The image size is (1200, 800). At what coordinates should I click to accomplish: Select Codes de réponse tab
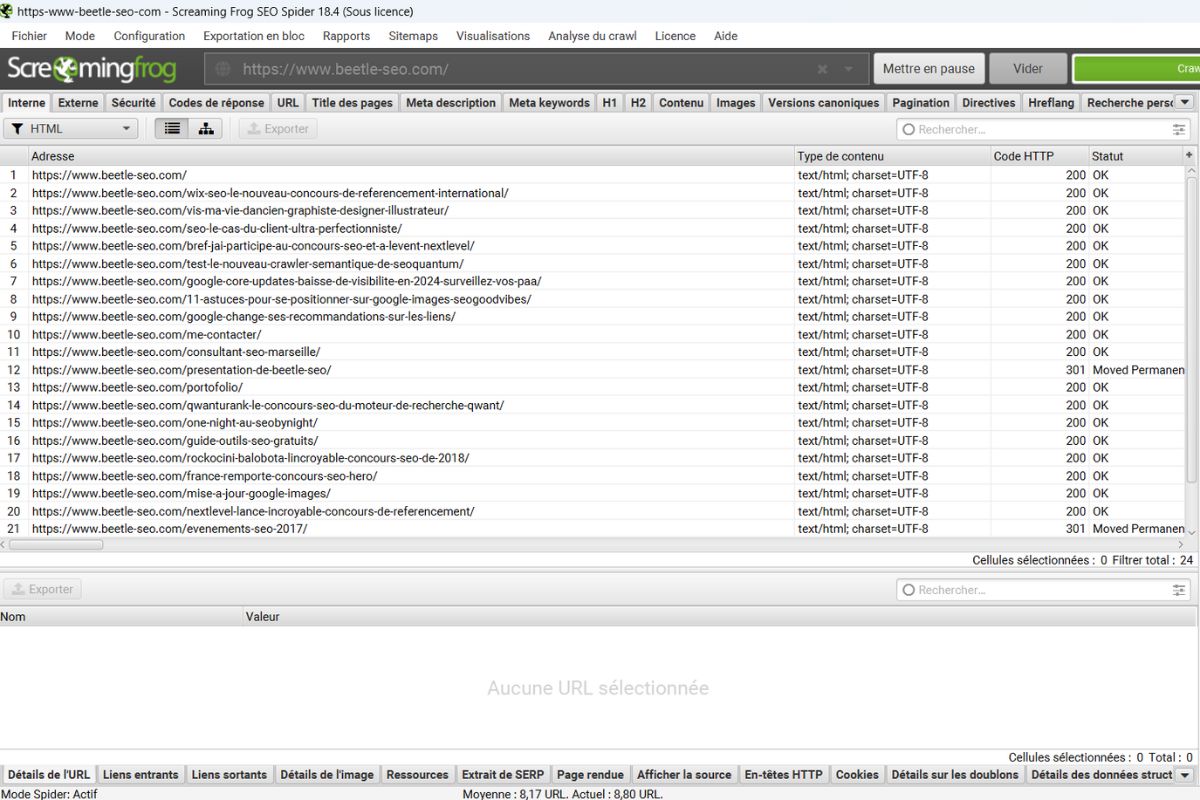coord(217,102)
